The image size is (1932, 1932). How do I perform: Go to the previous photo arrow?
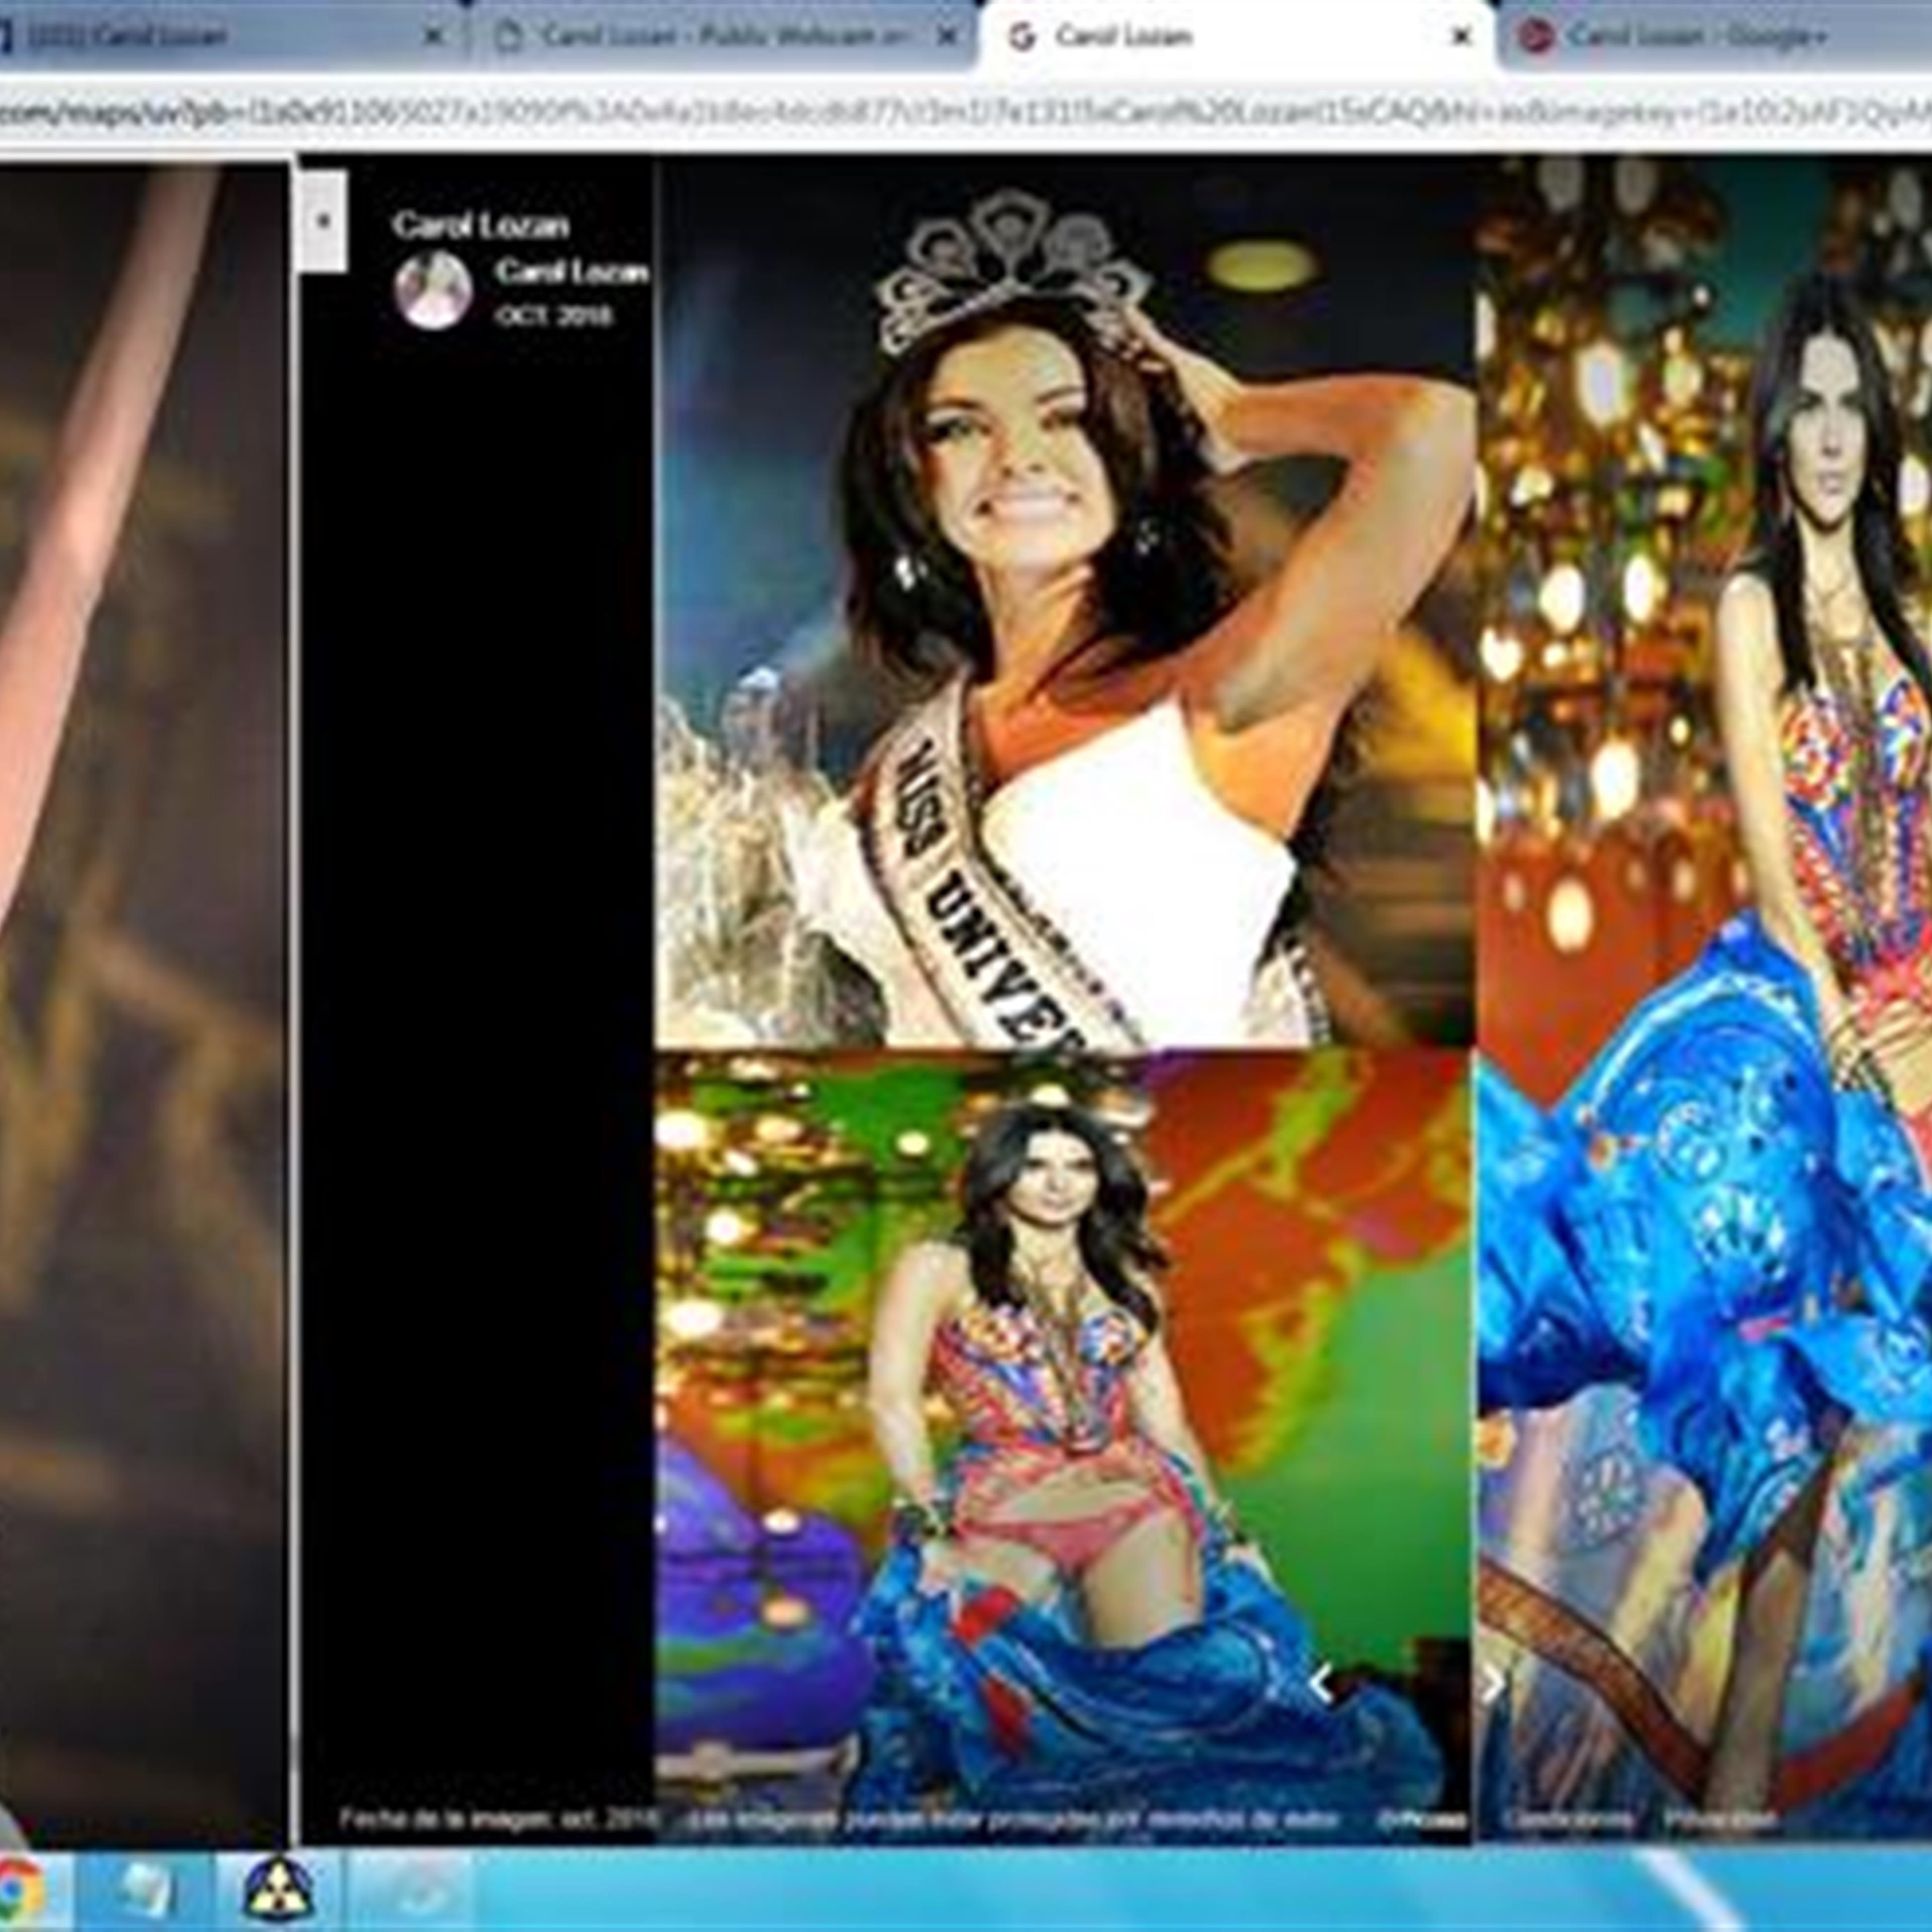tap(1321, 1685)
